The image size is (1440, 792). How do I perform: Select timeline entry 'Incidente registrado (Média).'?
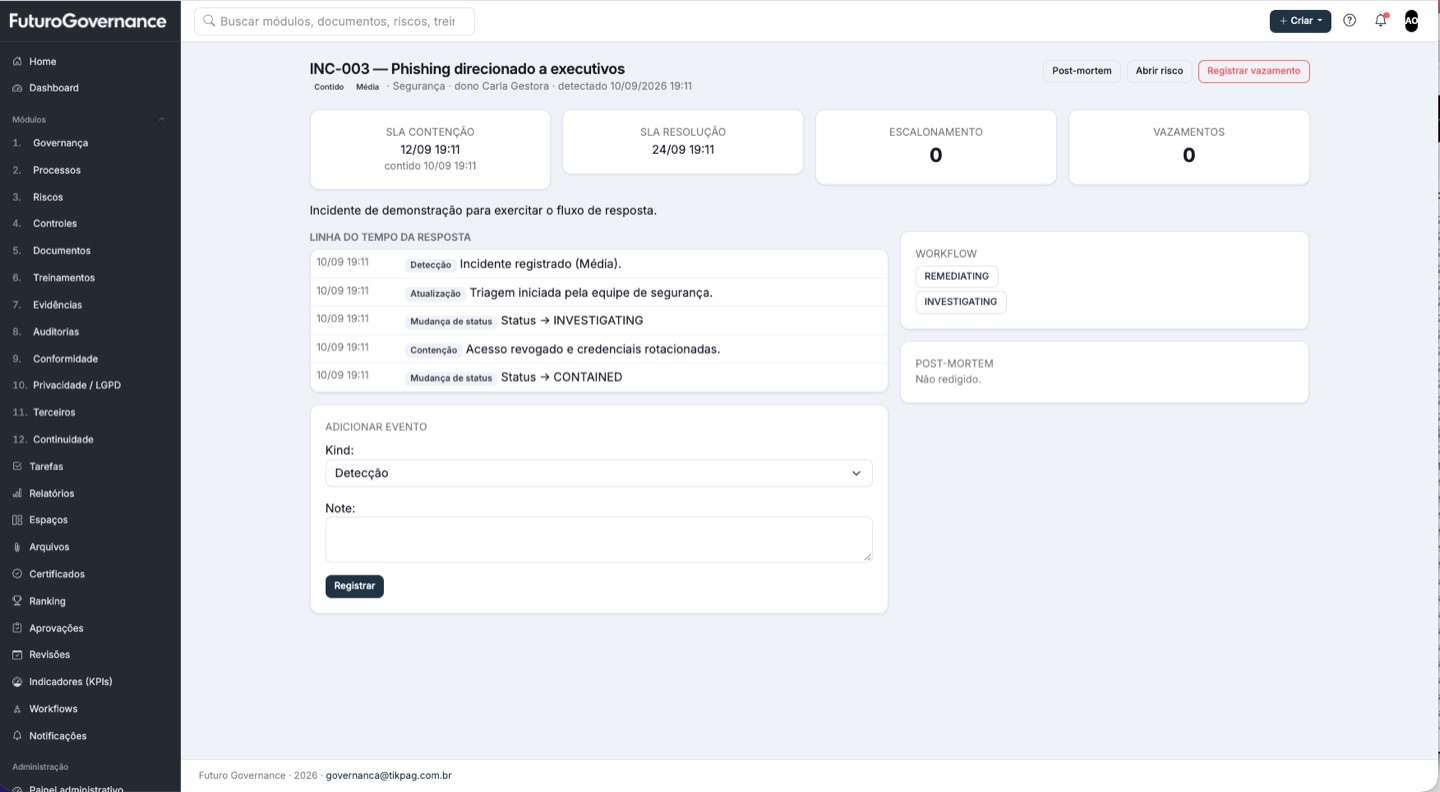(x=599, y=264)
